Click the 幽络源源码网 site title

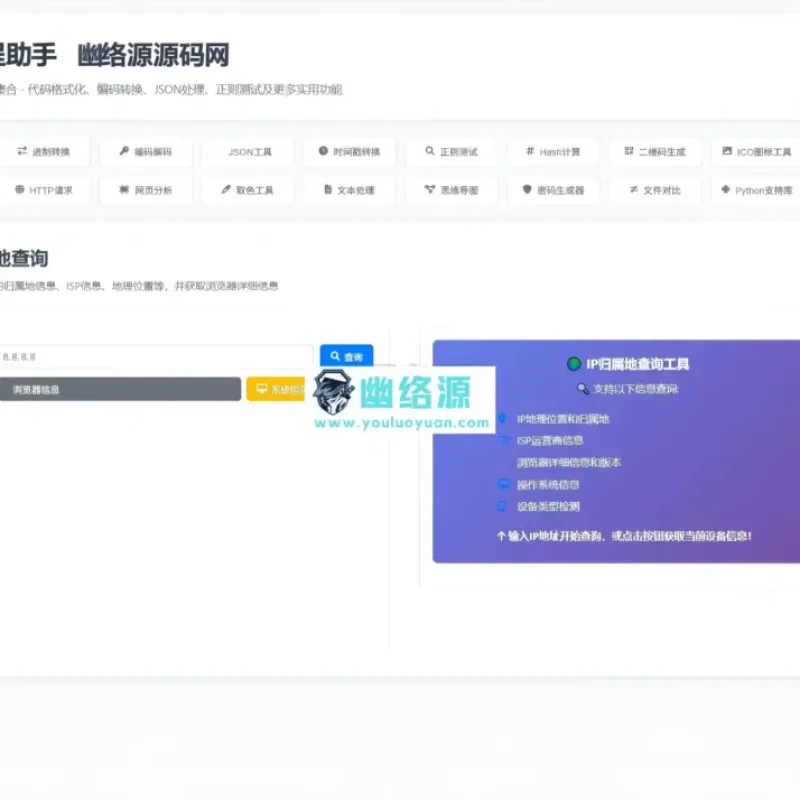154,55
